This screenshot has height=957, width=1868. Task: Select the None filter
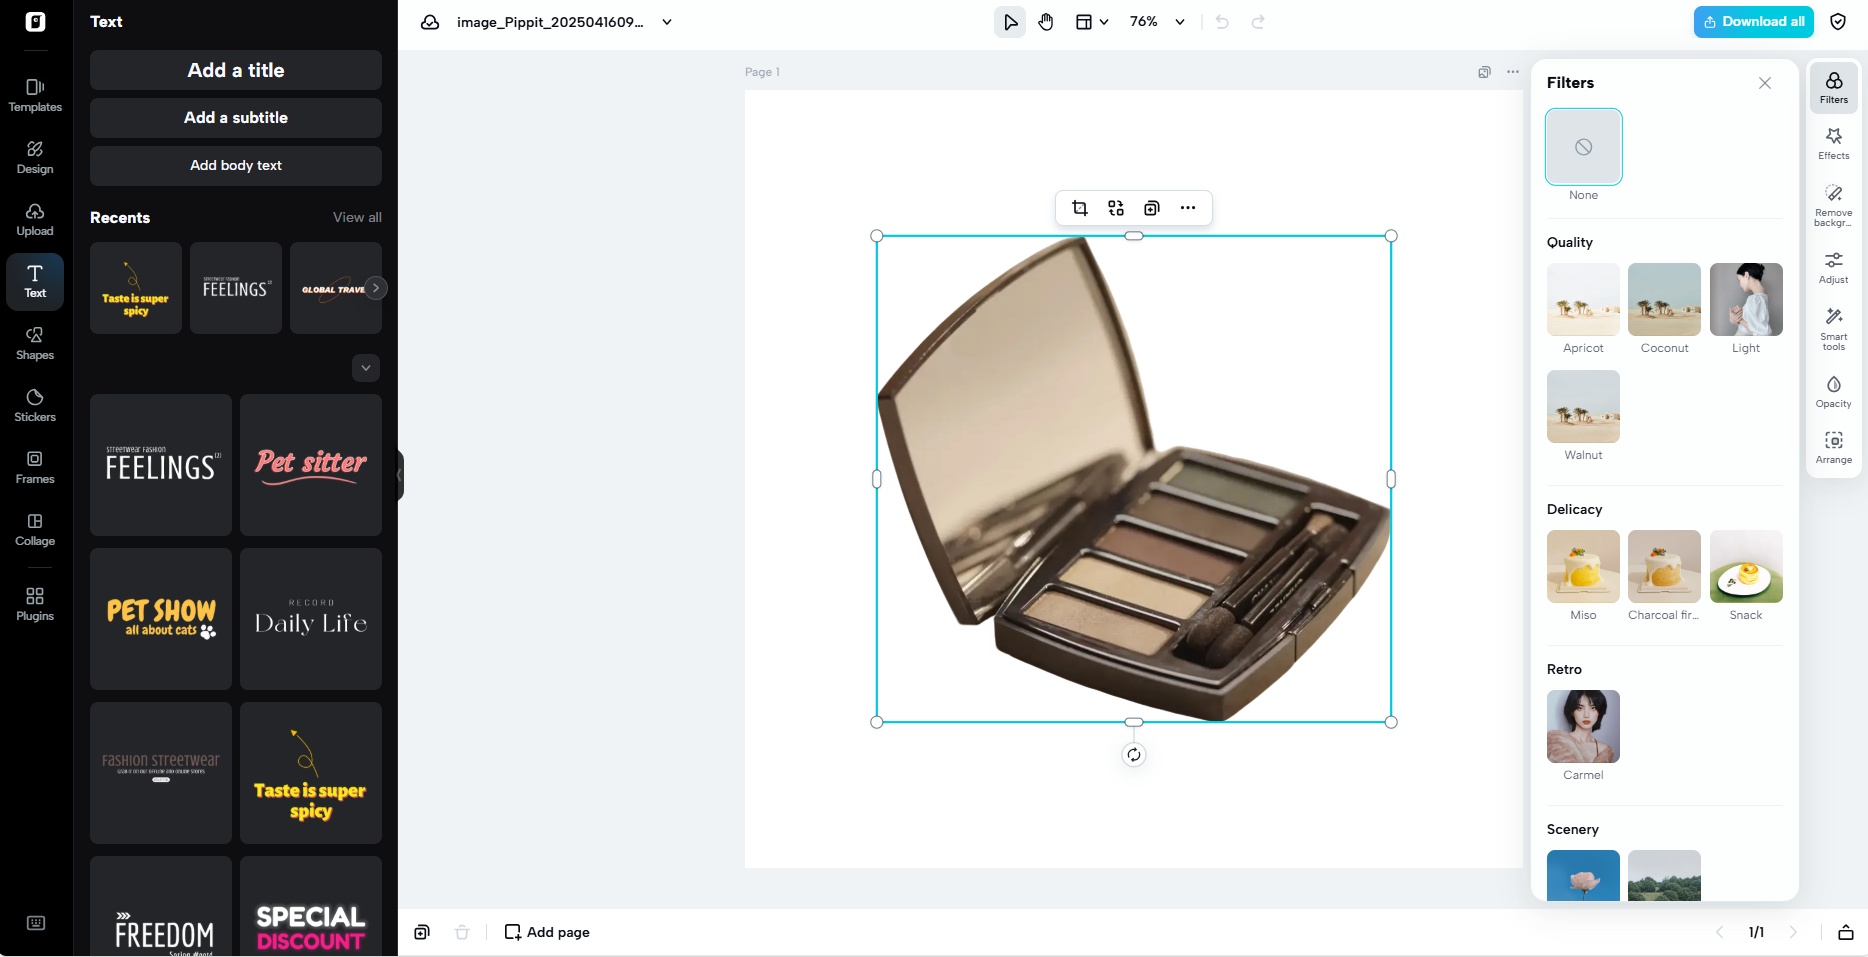1584,147
